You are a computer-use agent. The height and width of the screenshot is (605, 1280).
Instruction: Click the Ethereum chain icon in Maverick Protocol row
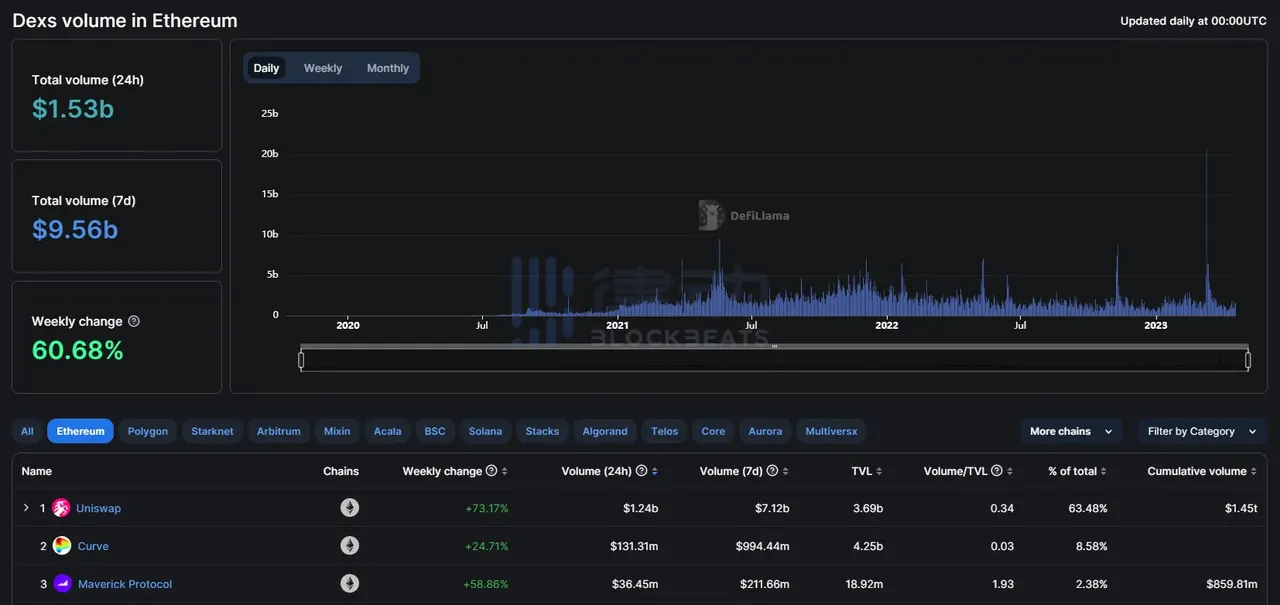pyautogui.click(x=349, y=584)
